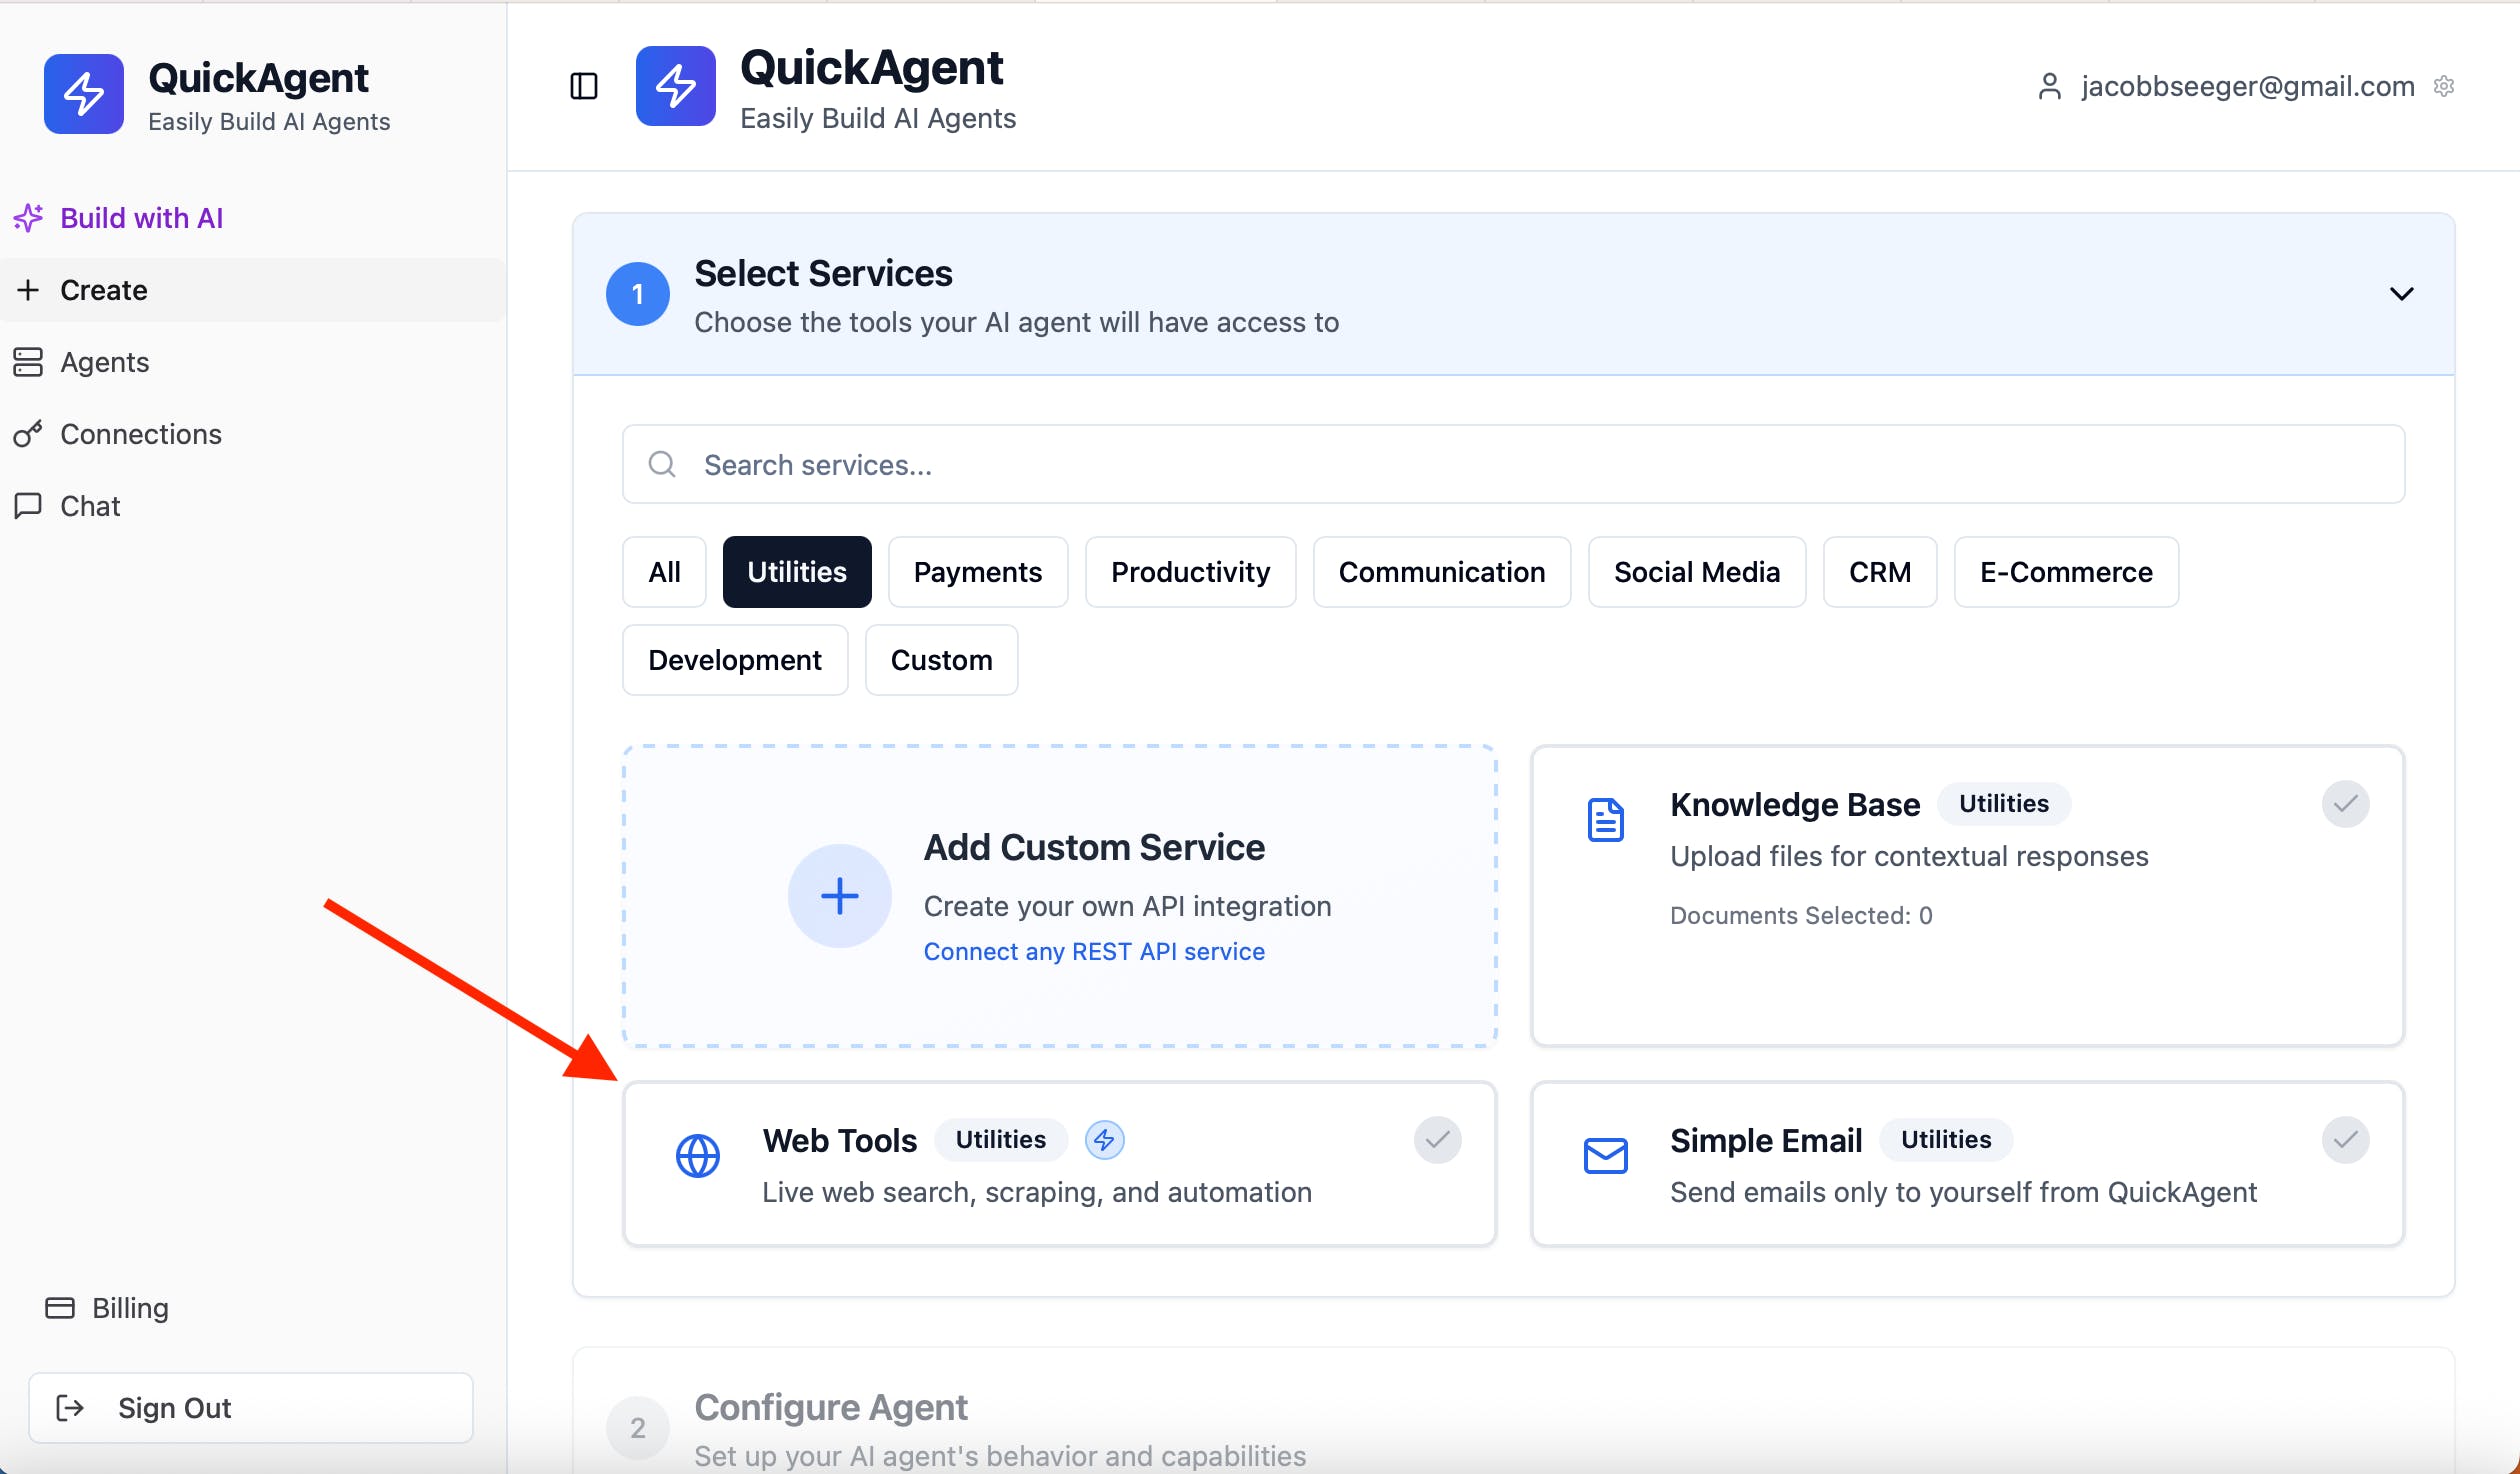Screen dimensions: 2520x1474
Task: Filter services by CRM
Action: [x=1880, y=572]
